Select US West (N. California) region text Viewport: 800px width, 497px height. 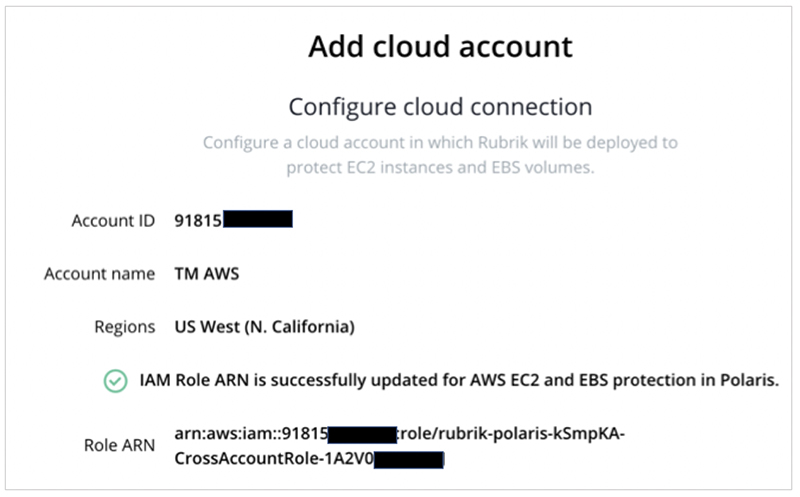(264, 327)
